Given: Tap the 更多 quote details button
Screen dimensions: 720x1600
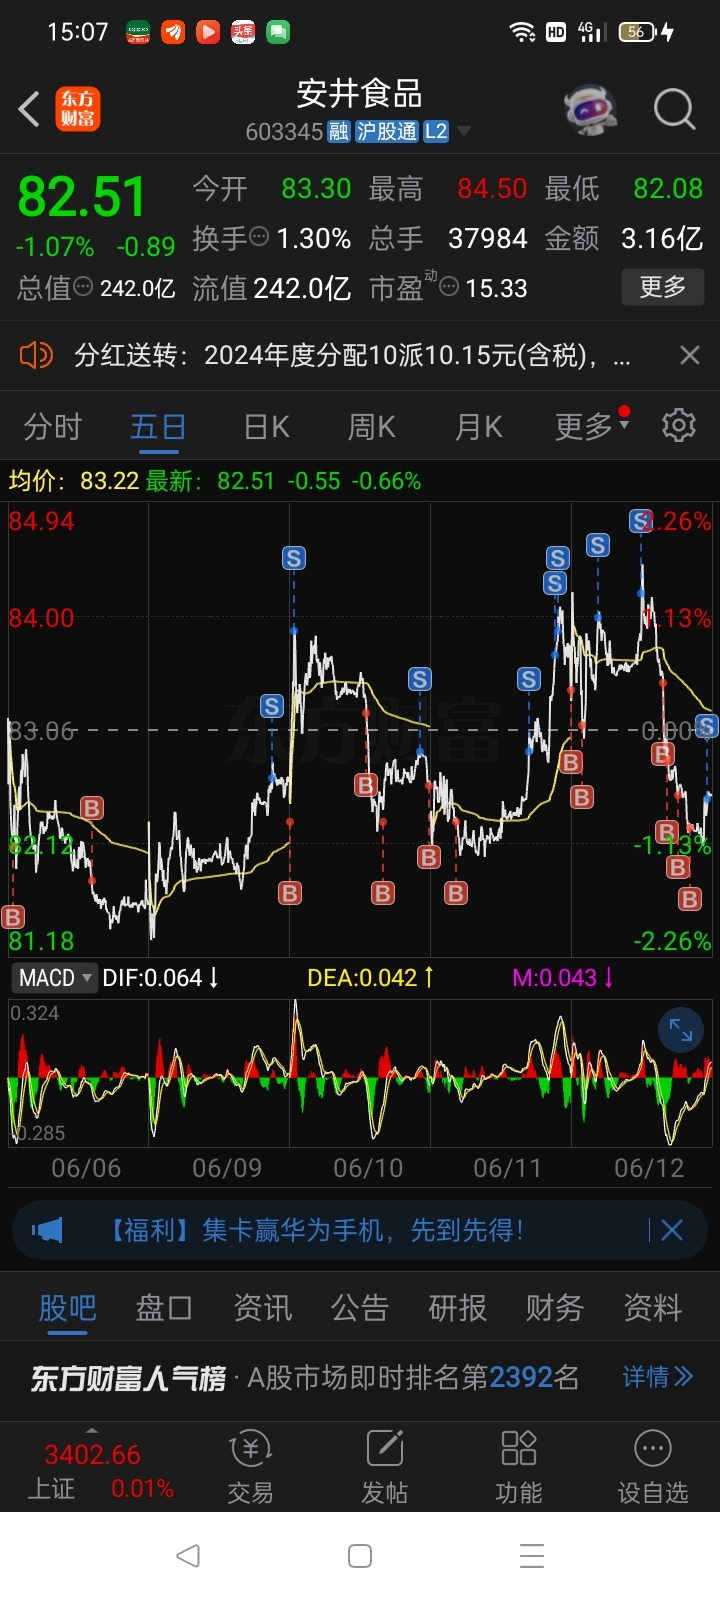Looking at the screenshot, I should [663, 287].
